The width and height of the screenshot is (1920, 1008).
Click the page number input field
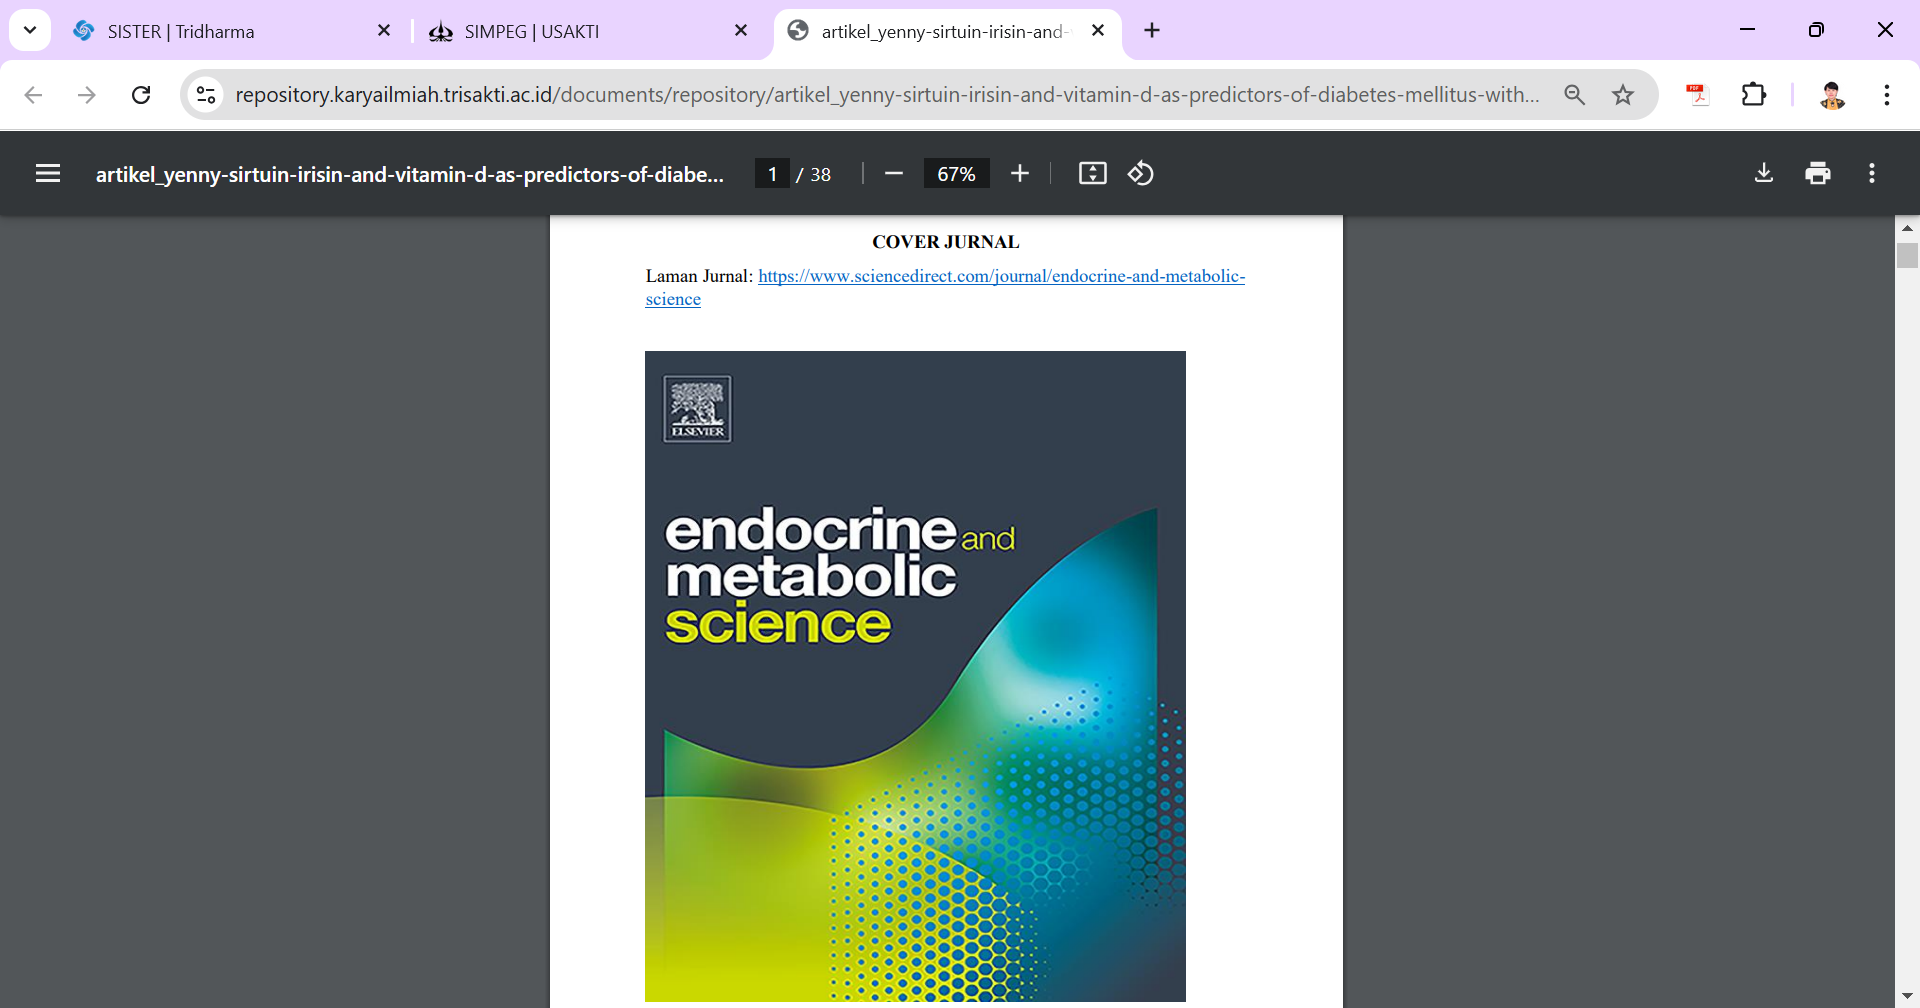coord(772,174)
